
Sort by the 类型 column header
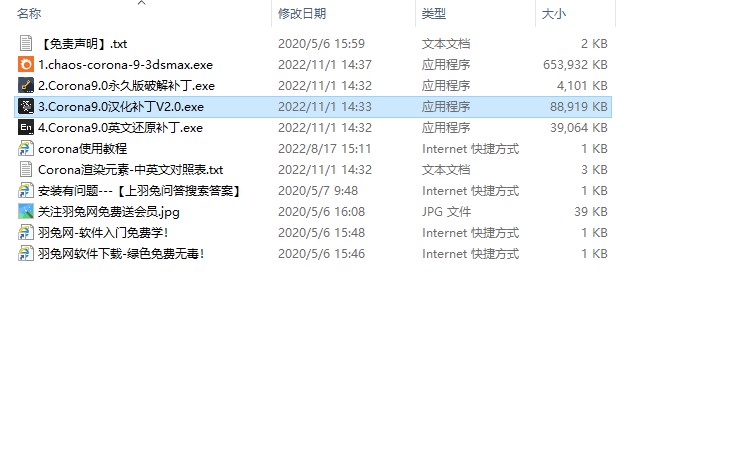(x=434, y=14)
